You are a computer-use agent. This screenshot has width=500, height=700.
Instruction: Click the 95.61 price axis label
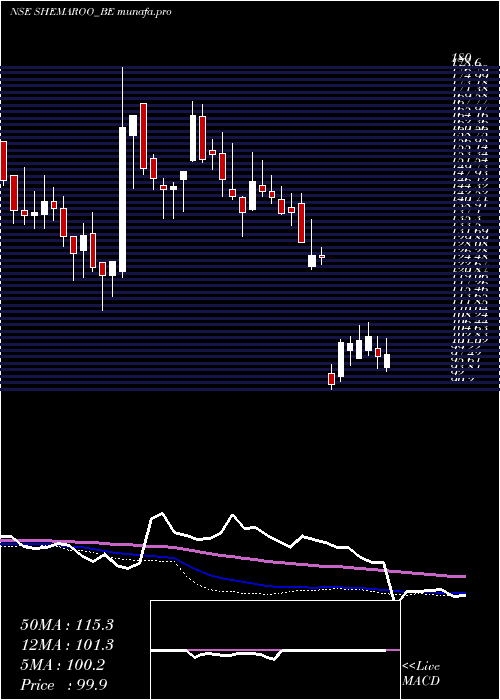click(x=469, y=360)
